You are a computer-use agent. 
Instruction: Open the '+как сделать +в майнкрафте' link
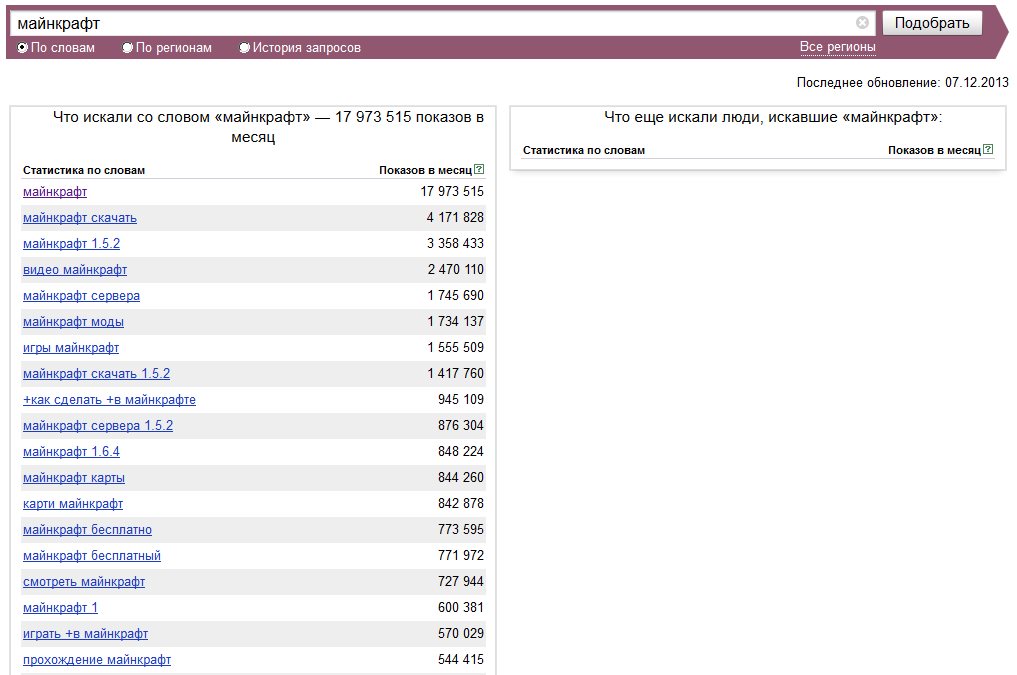pyautogui.click(x=109, y=399)
